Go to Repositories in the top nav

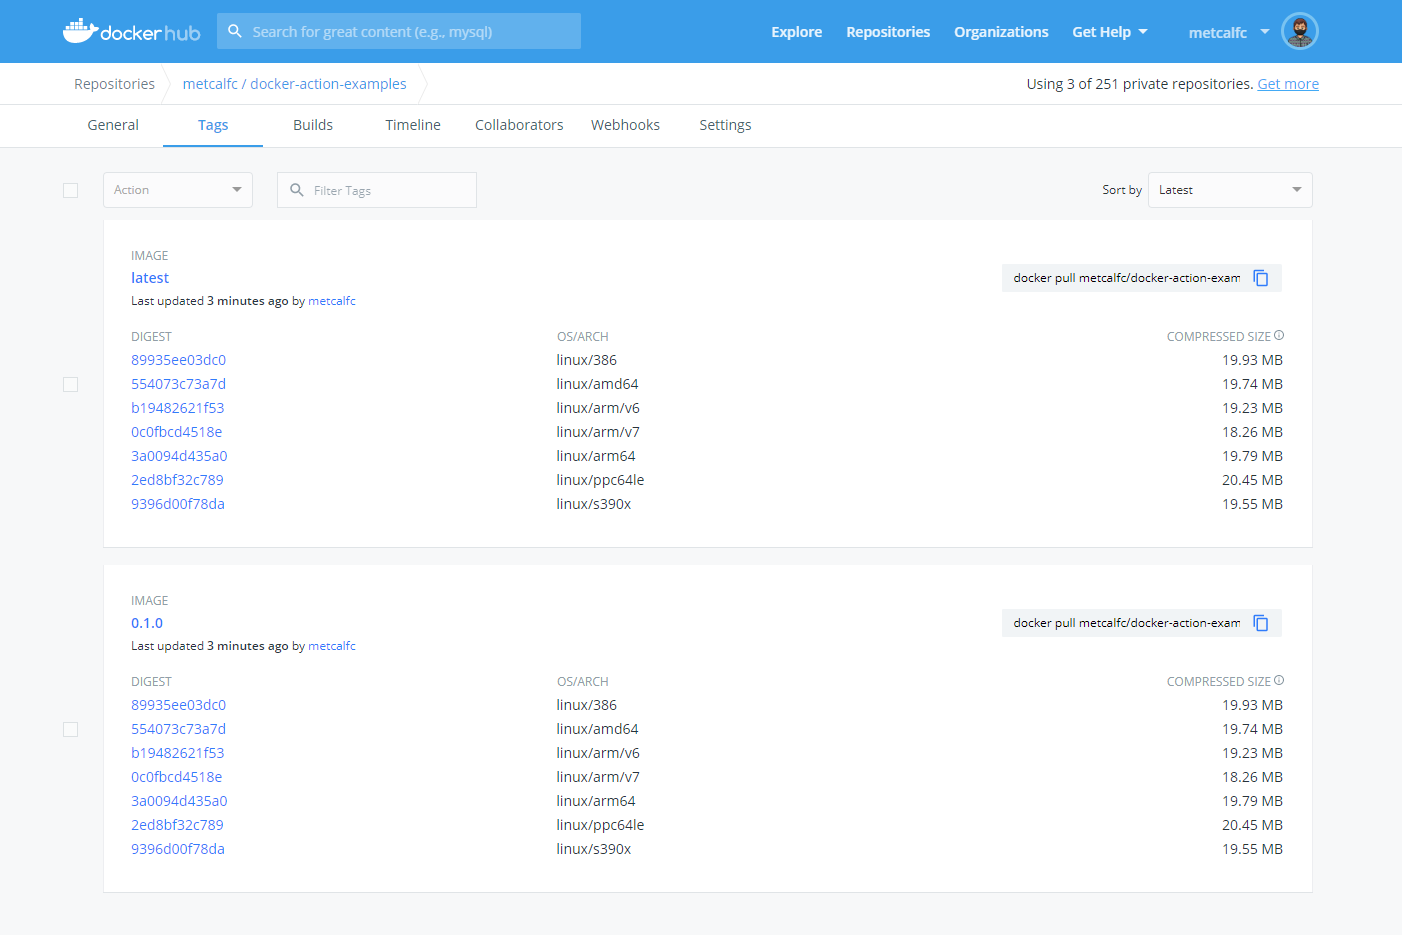[x=888, y=32]
